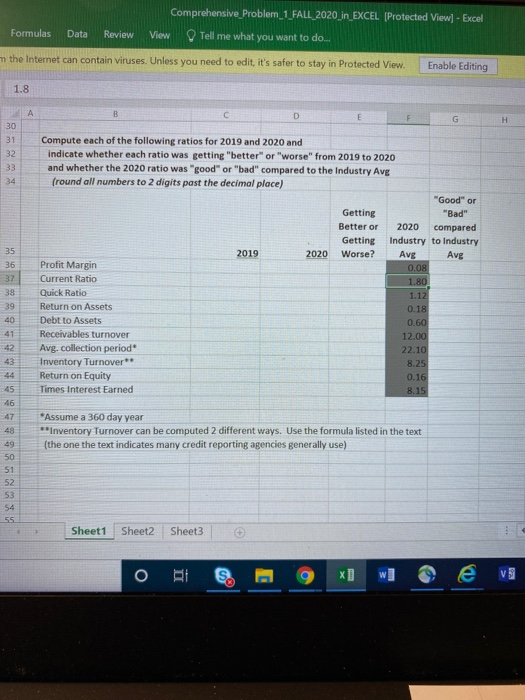Image resolution: width=525 pixels, height=700 pixels.
Task: Select row 37 header
Action: tap(10, 279)
